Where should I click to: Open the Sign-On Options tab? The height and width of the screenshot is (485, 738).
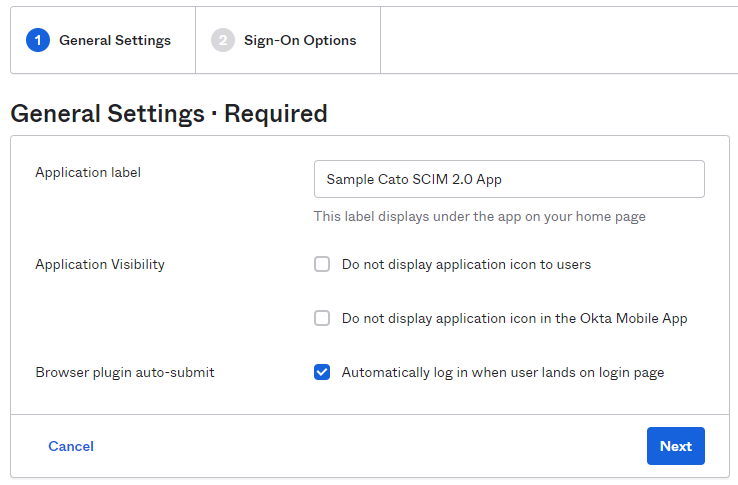pyautogui.click(x=300, y=41)
